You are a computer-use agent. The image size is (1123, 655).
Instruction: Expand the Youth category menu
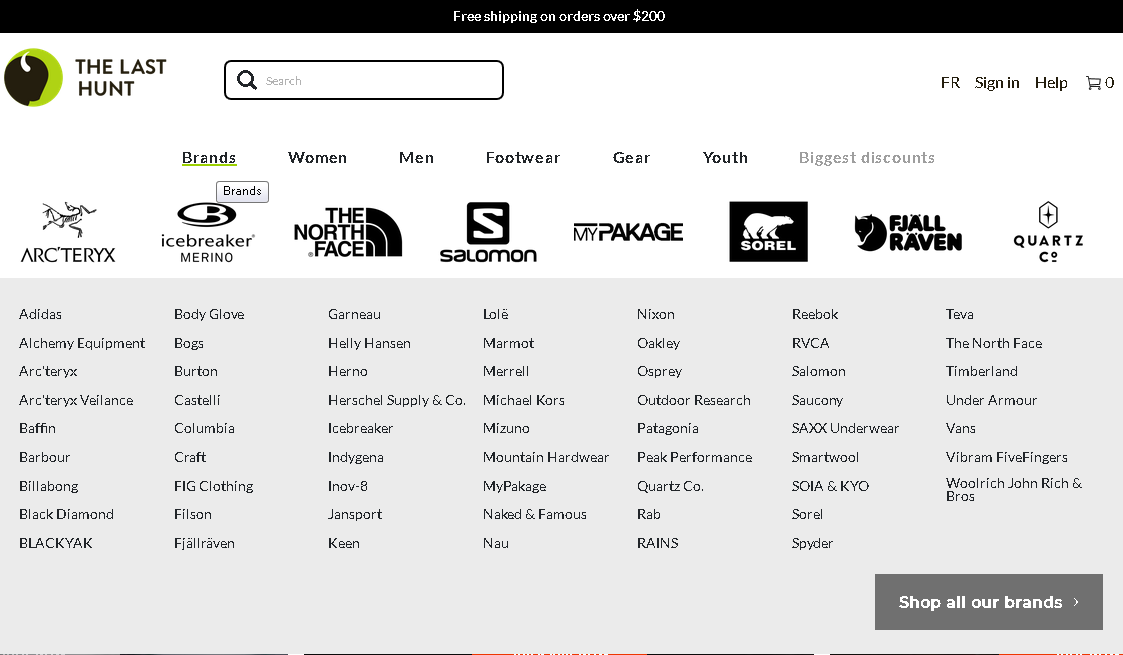(725, 158)
